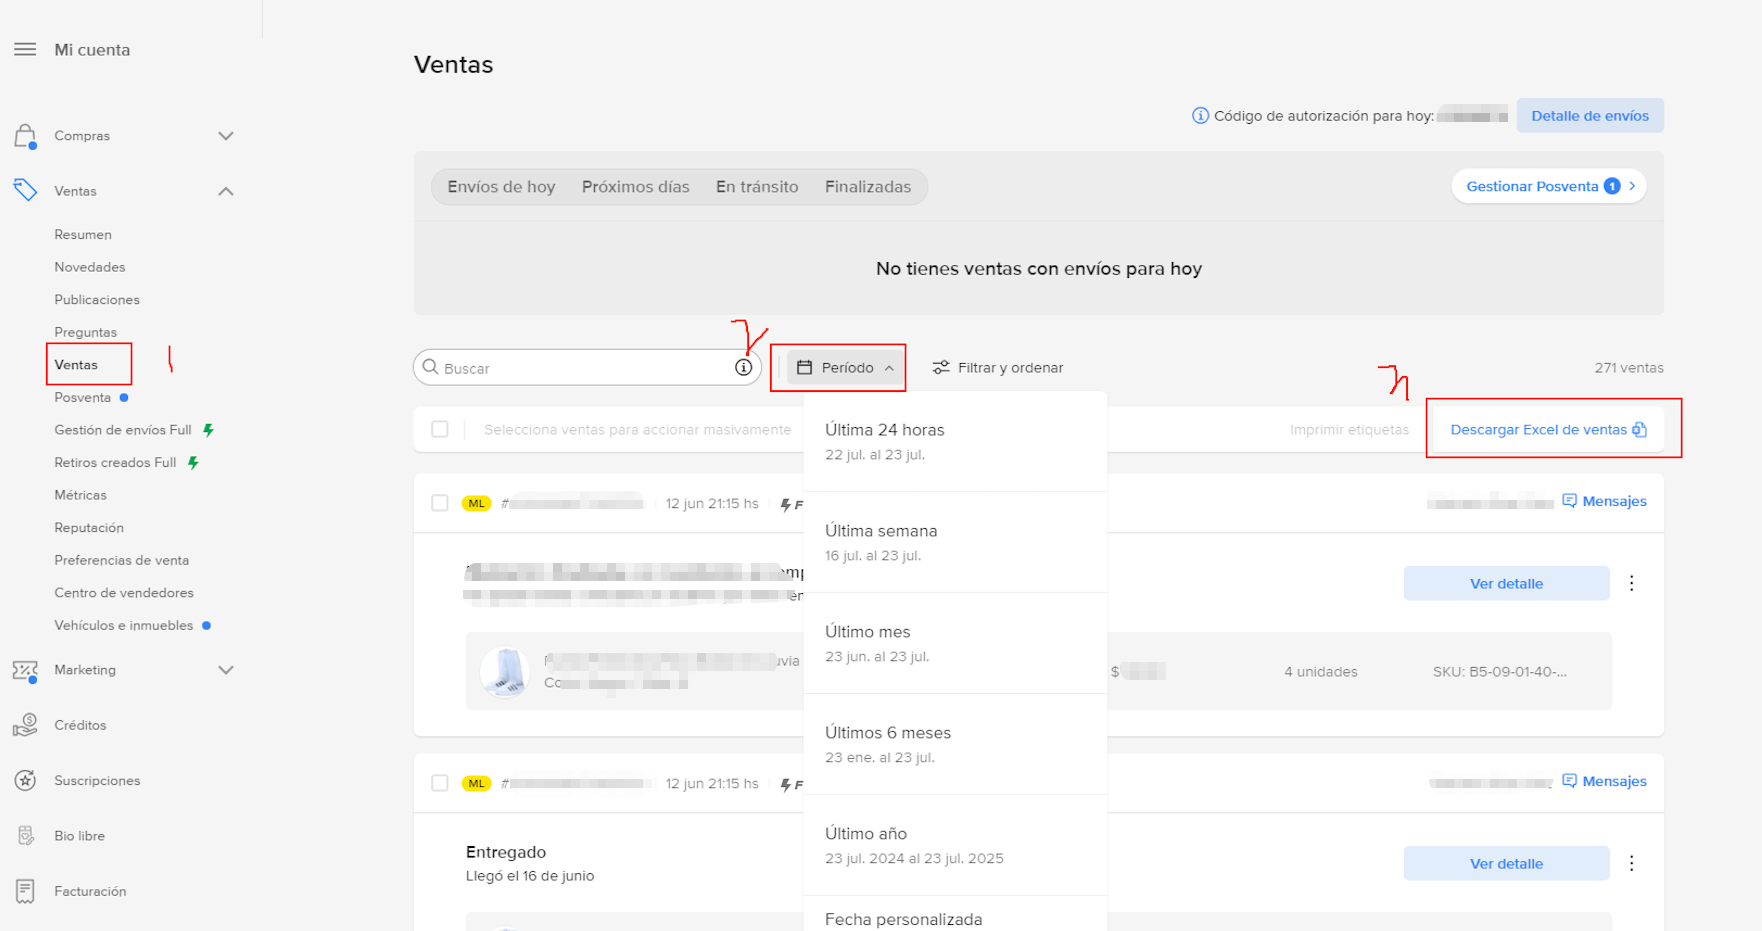Switch to Envíos de hoy tab
This screenshot has width=1762, height=931.
coord(501,187)
